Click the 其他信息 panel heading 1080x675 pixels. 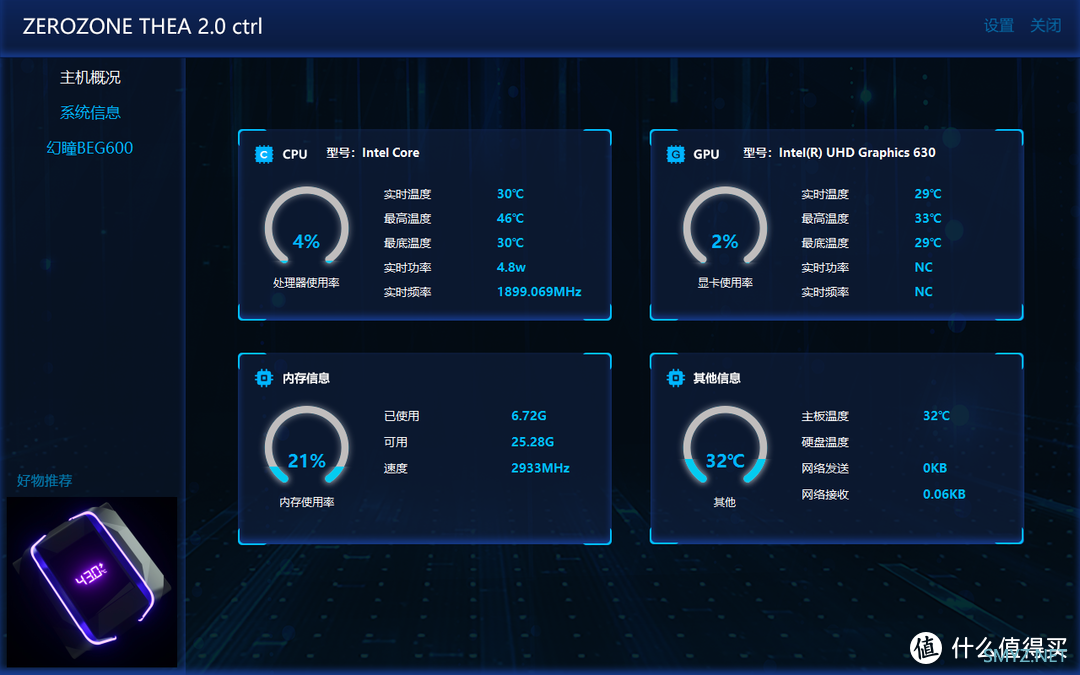coord(716,378)
